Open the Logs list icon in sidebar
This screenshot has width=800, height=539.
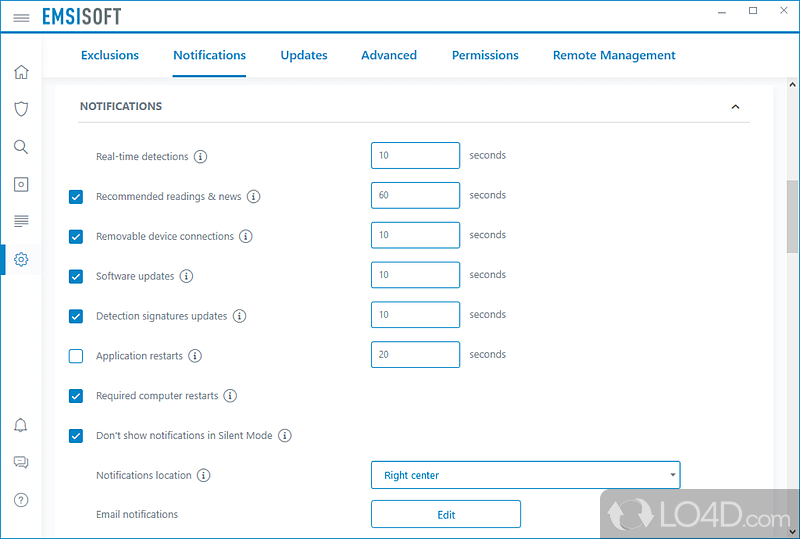pos(21,221)
